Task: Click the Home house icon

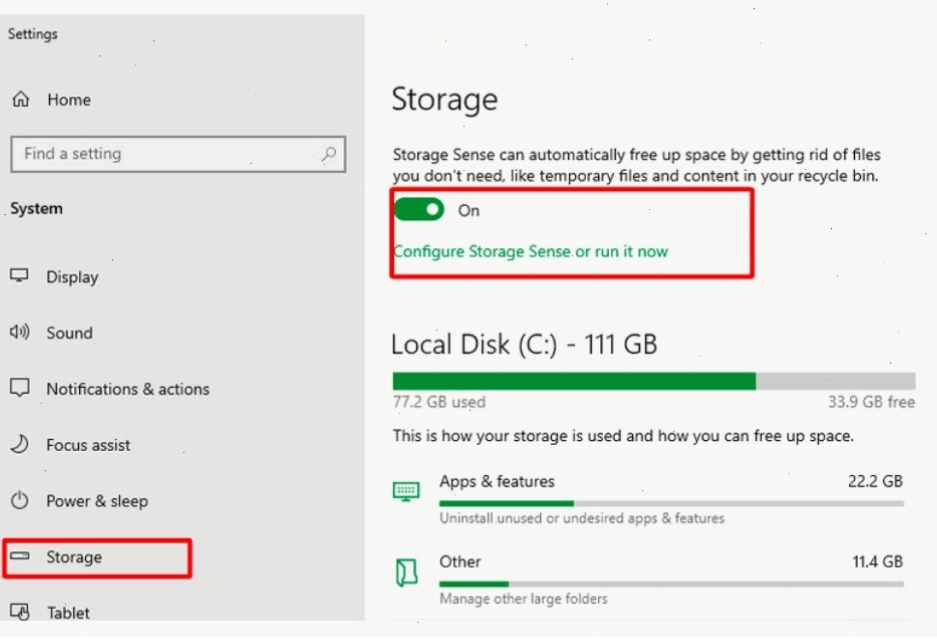Action: click(x=21, y=99)
